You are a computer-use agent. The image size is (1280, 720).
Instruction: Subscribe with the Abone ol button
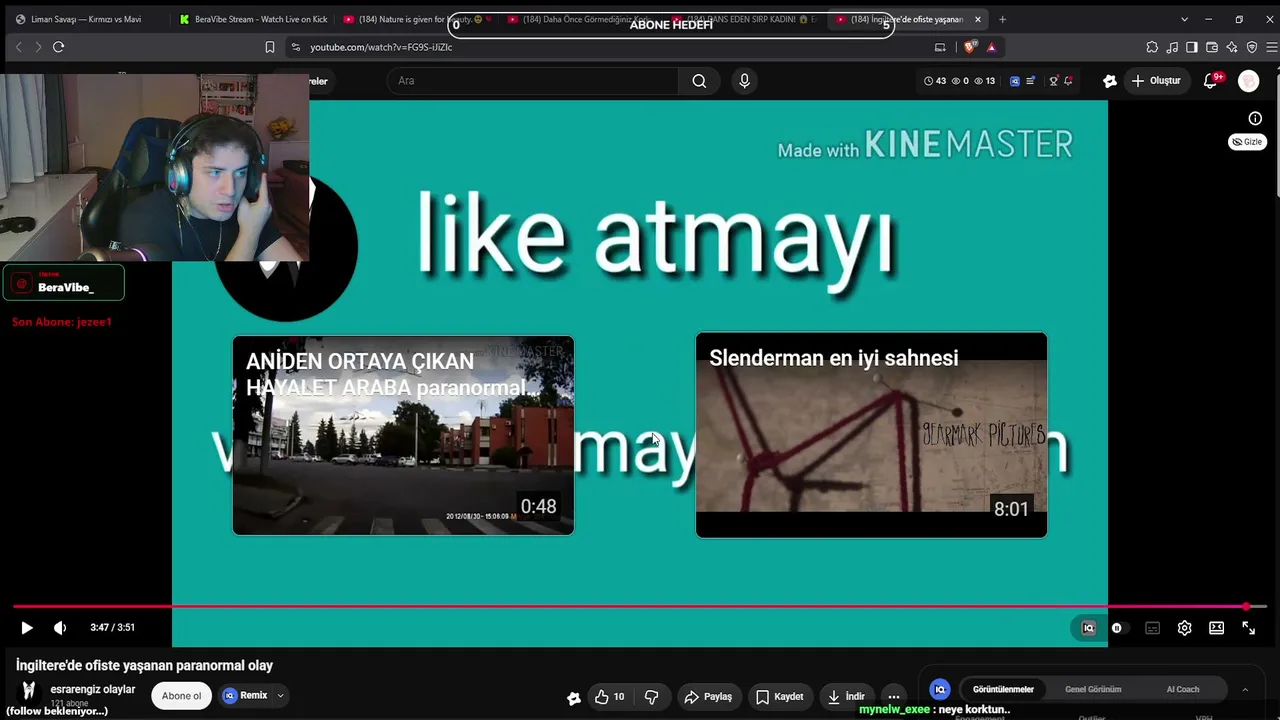coord(182,696)
